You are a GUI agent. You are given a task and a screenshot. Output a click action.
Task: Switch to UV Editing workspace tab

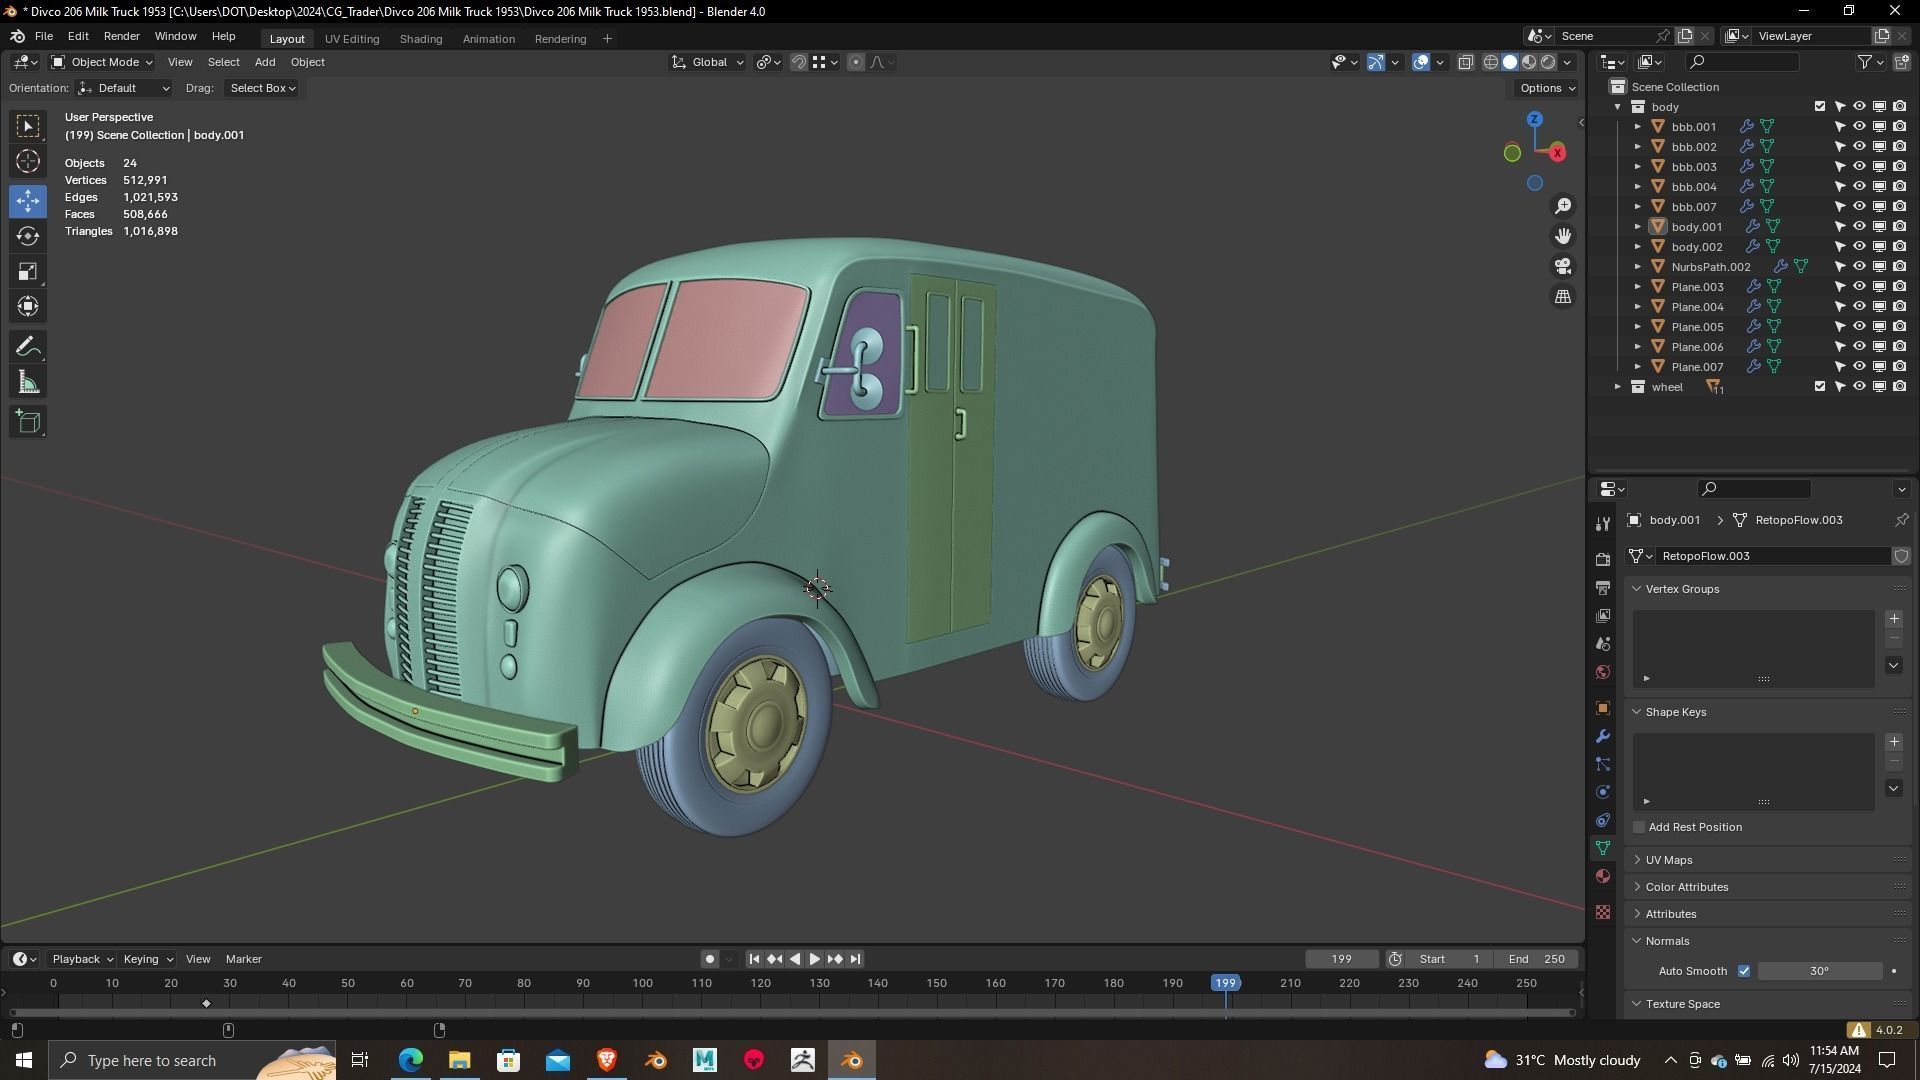tap(352, 39)
